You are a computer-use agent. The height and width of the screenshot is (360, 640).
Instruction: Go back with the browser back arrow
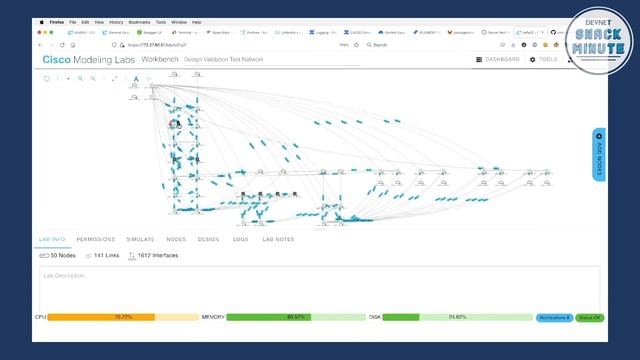(x=40, y=45)
